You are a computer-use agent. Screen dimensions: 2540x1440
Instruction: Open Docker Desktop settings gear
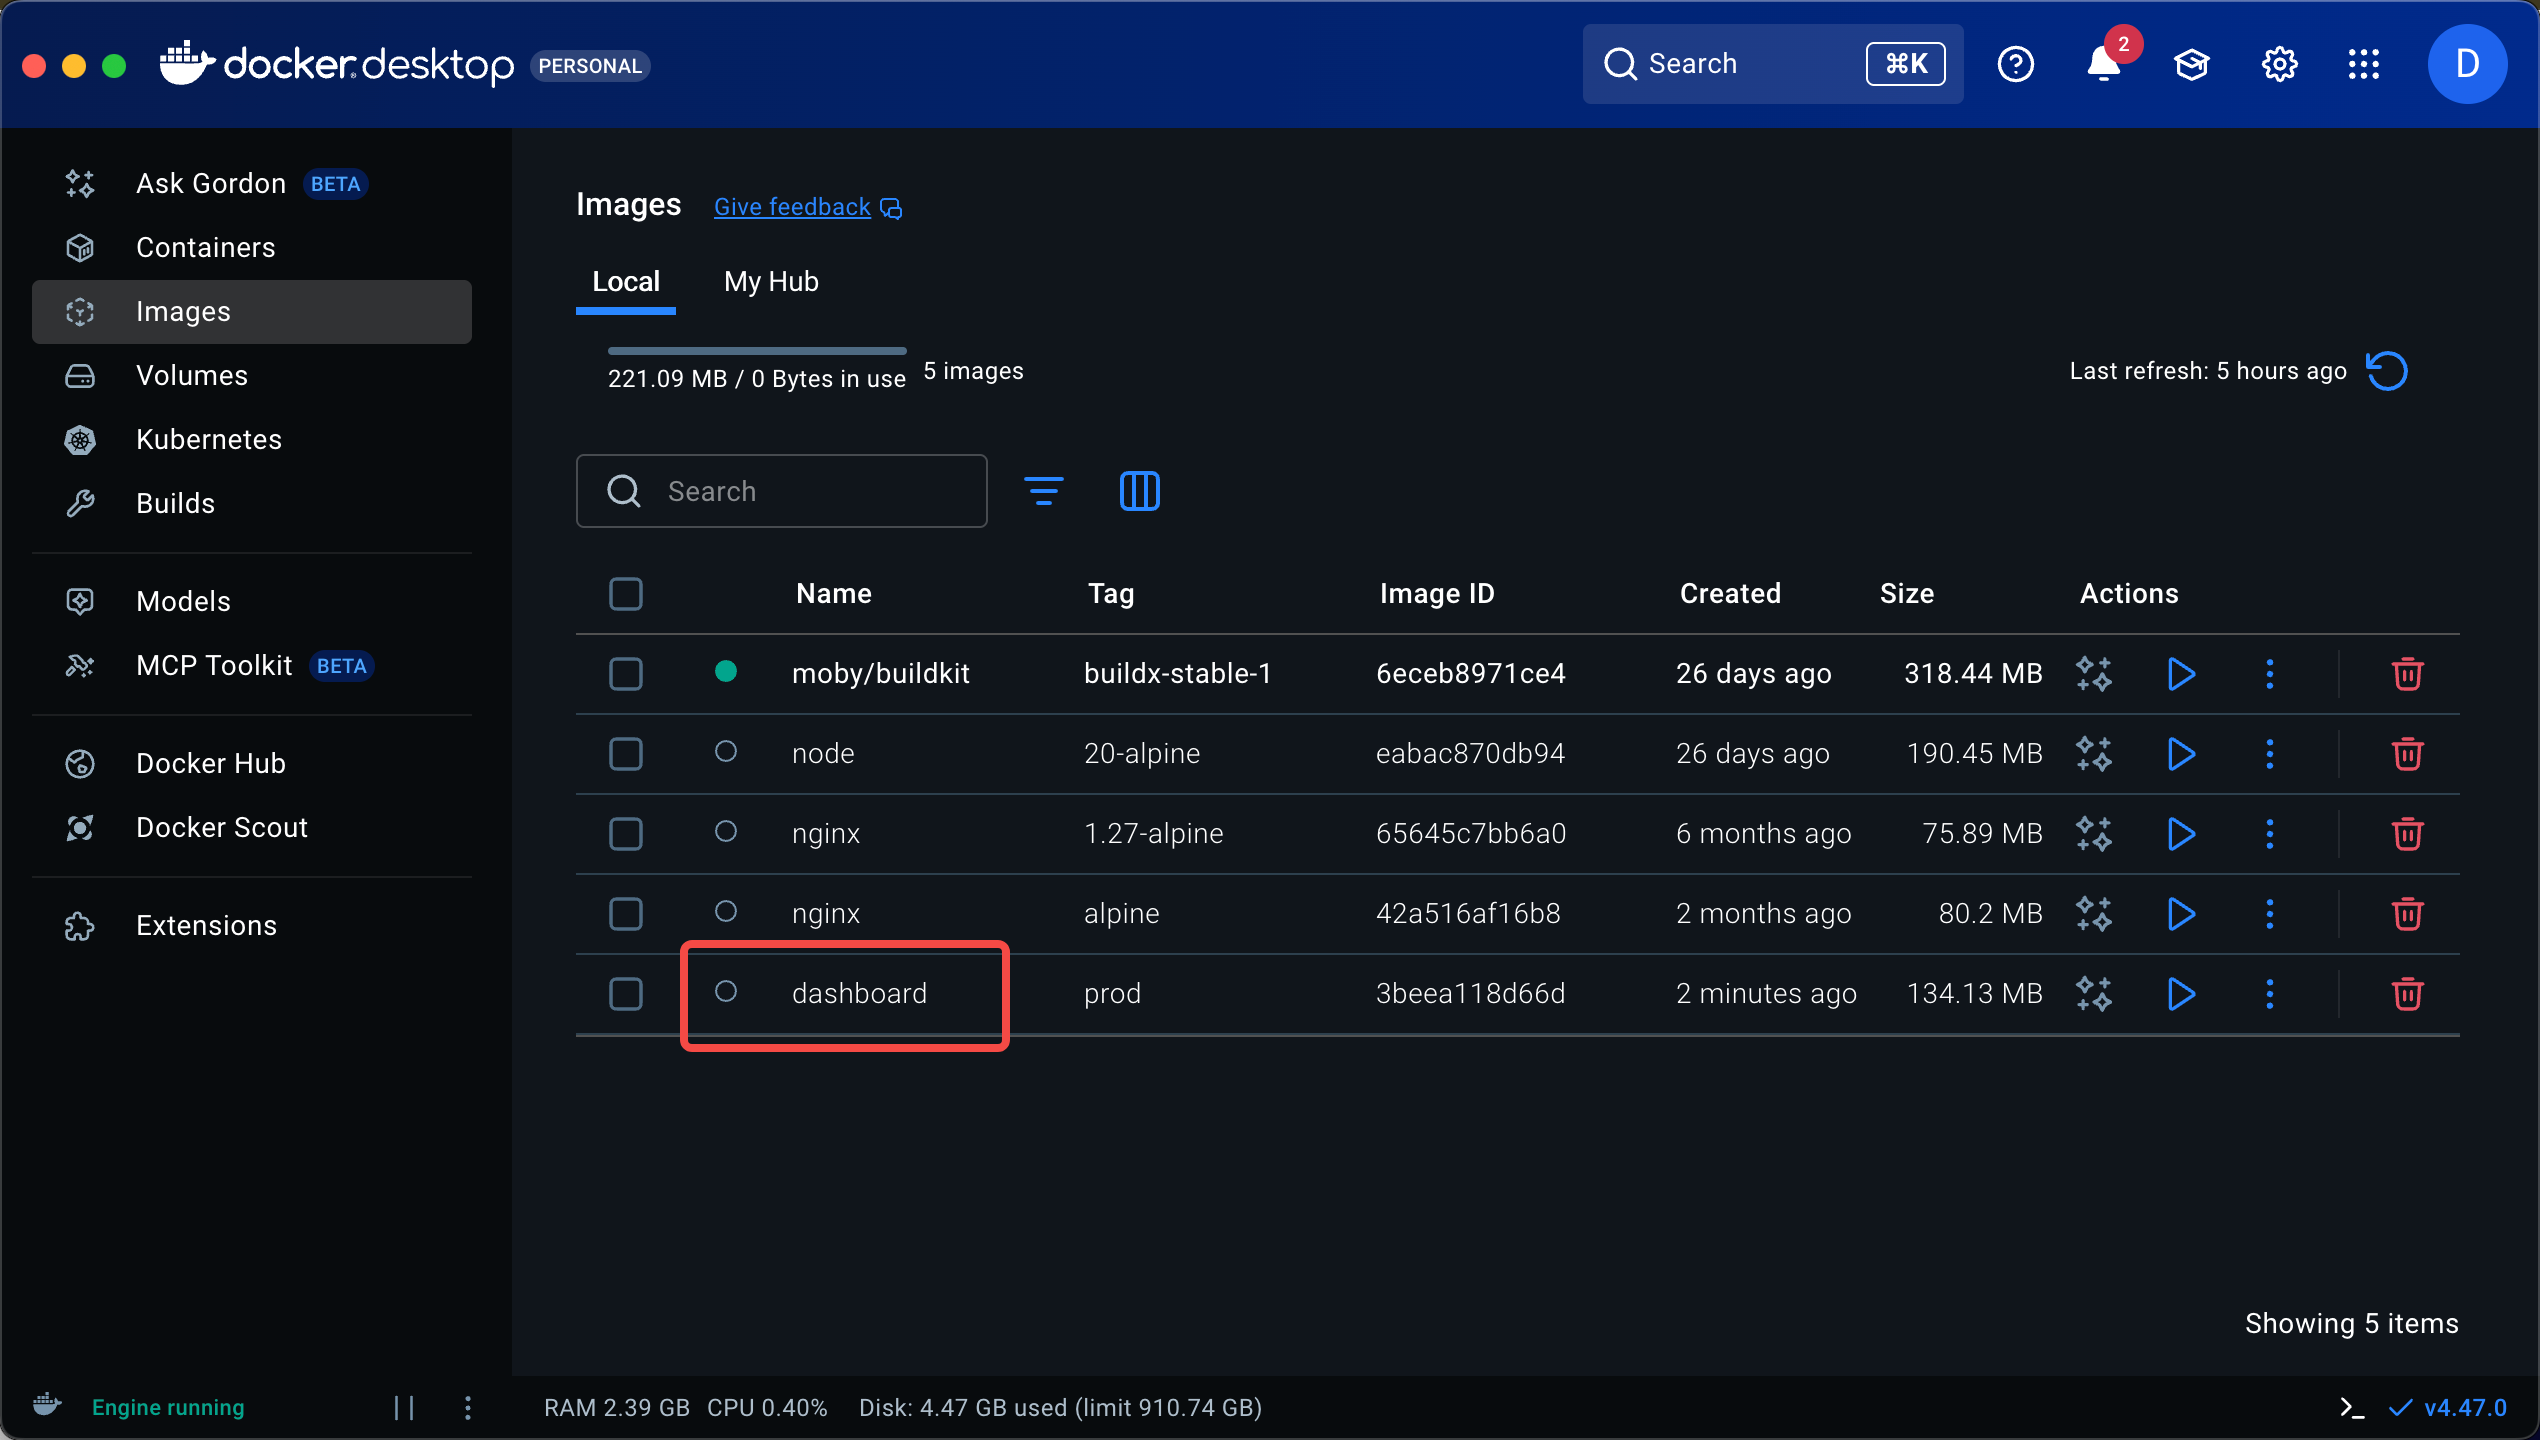(2279, 65)
